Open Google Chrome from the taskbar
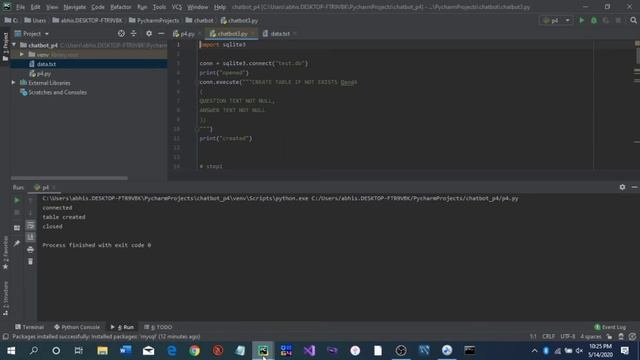This screenshot has width=640, height=360. [x=195, y=351]
